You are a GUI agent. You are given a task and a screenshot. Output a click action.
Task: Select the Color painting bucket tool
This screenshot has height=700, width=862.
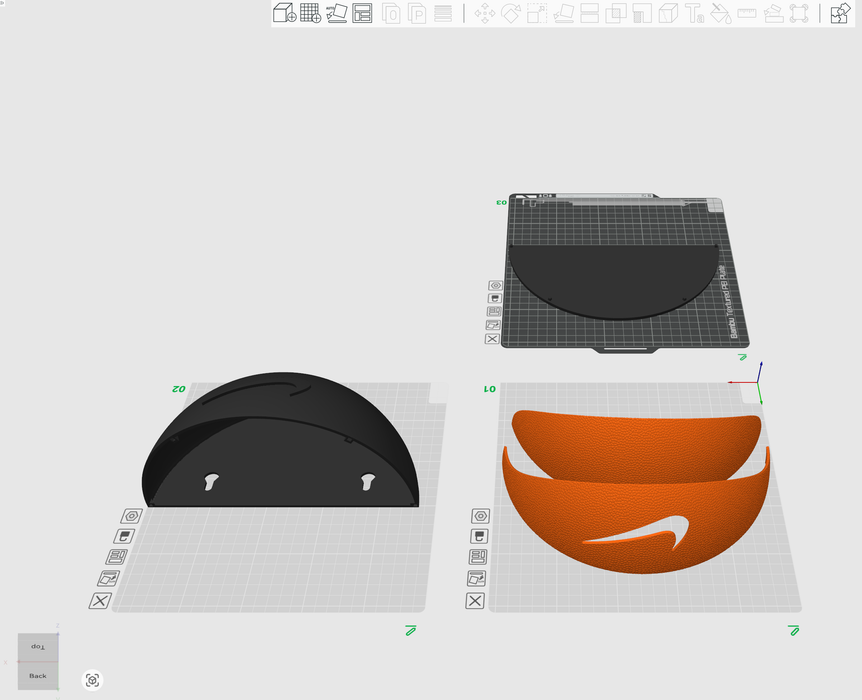tap(720, 13)
